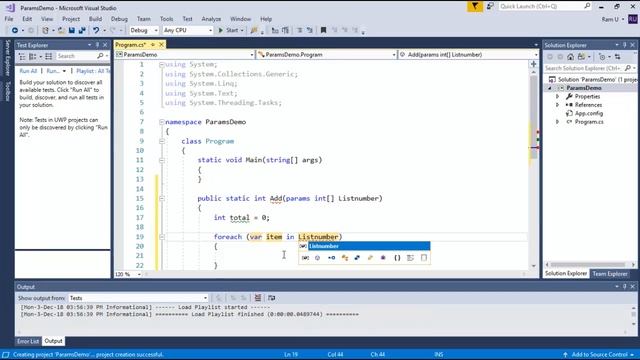Screen dimensions: 640x360
Task: Click the Test Explorer search field
Action: click(x=78, y=56)
